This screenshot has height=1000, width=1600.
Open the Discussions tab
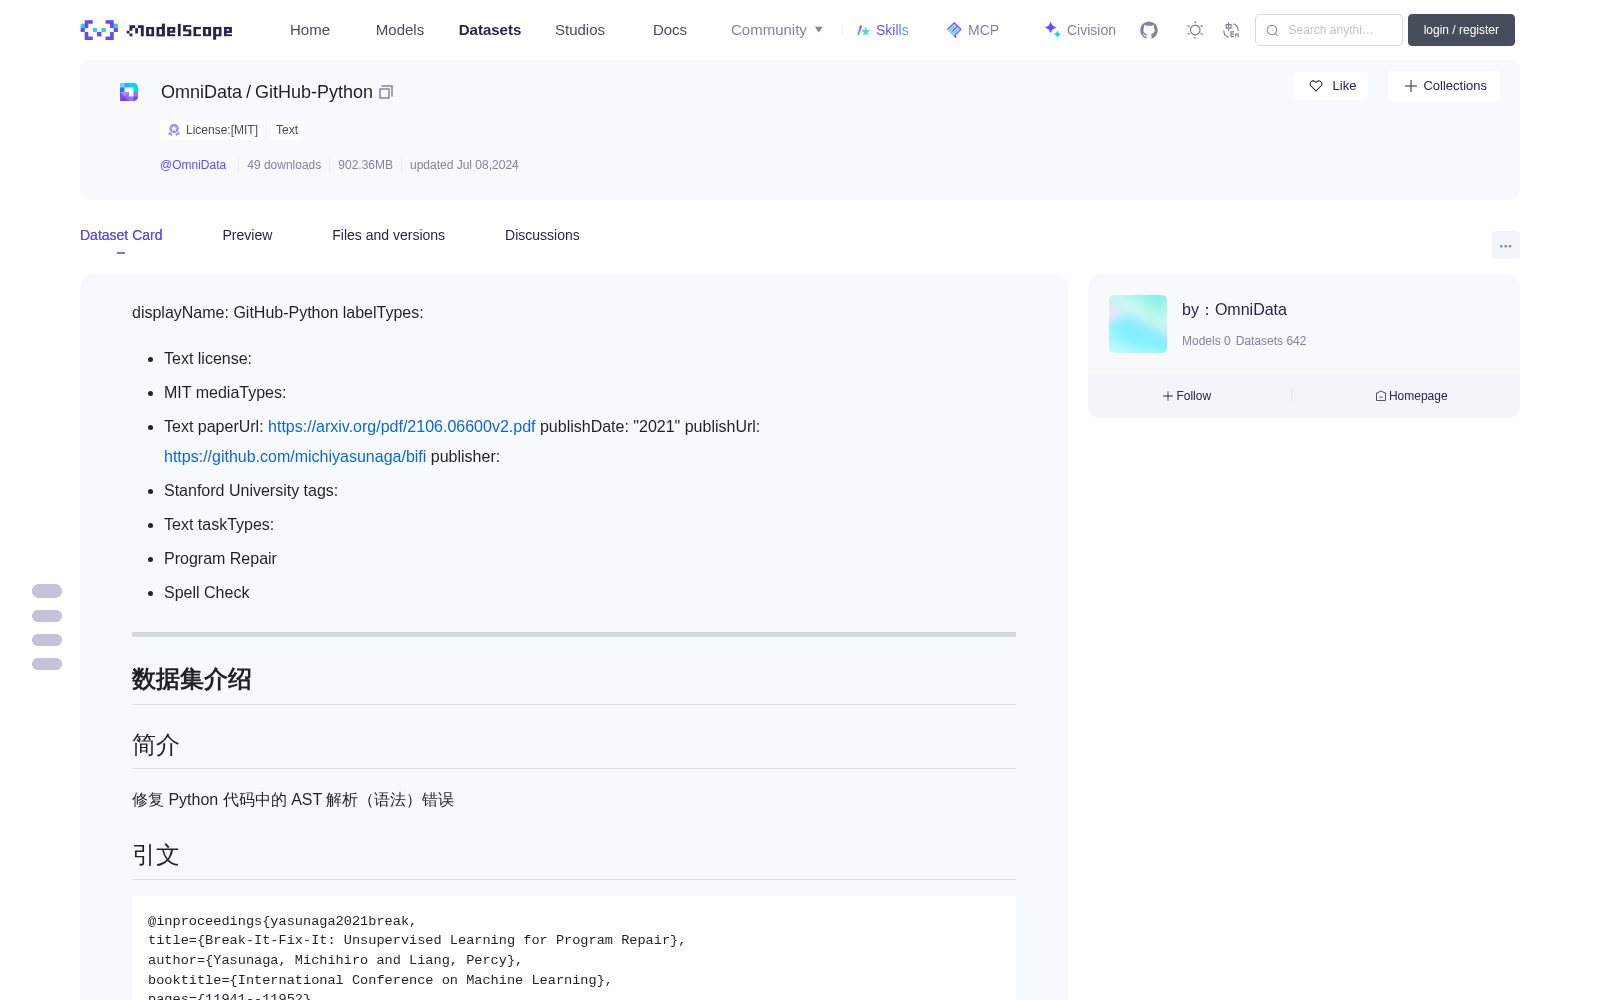(x=542, y=235)
